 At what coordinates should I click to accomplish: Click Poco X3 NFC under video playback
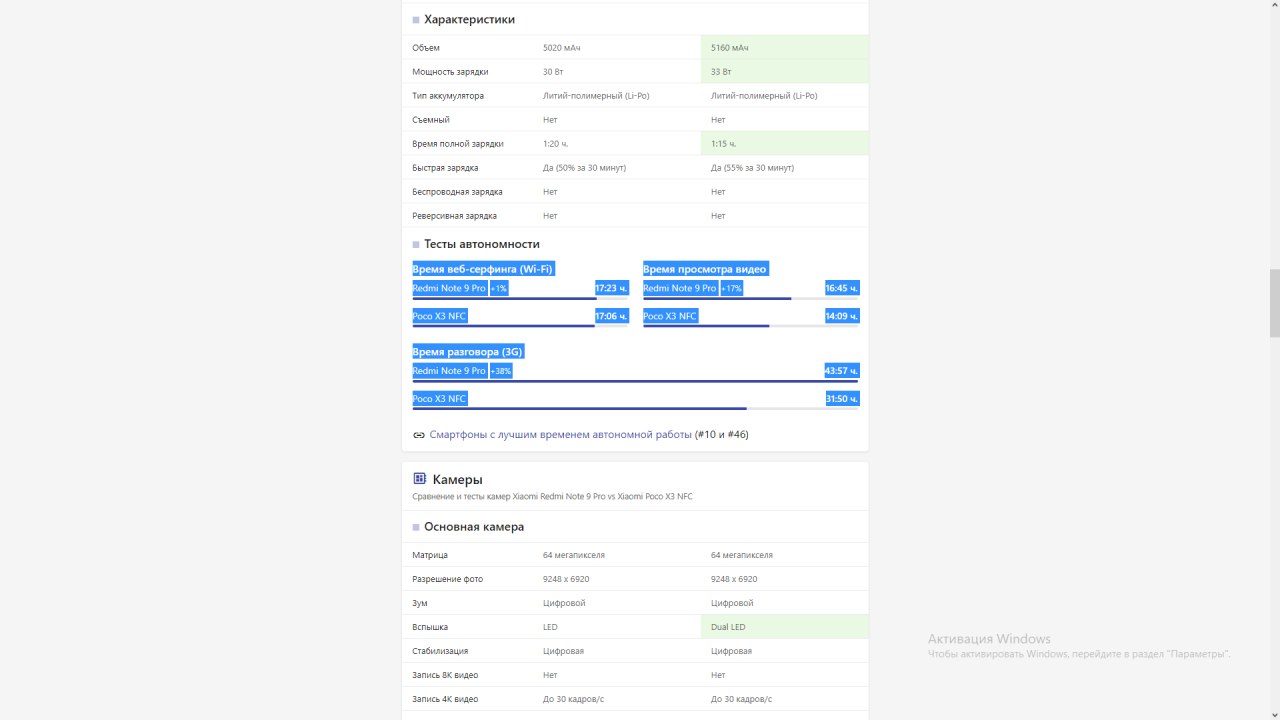[x=670, y=316]
